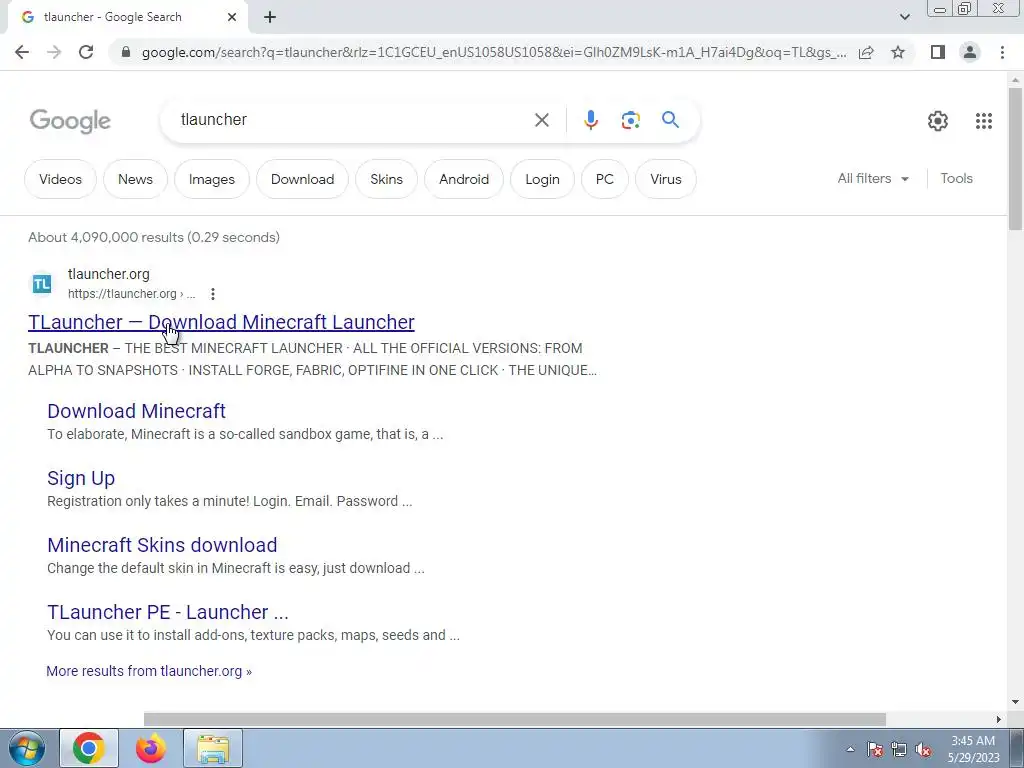Reload the page with the refresh icon
This screenshot has height=768, width=1024.
tap(86, 52)
